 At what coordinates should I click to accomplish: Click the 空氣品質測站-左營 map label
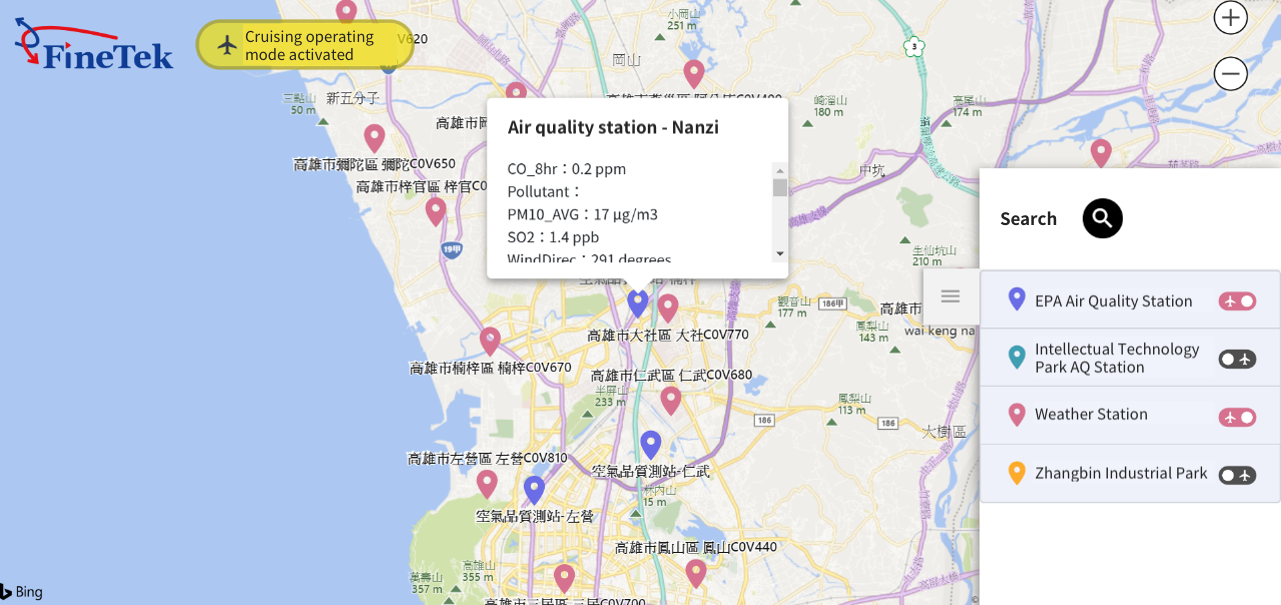[x=535, y=516]
